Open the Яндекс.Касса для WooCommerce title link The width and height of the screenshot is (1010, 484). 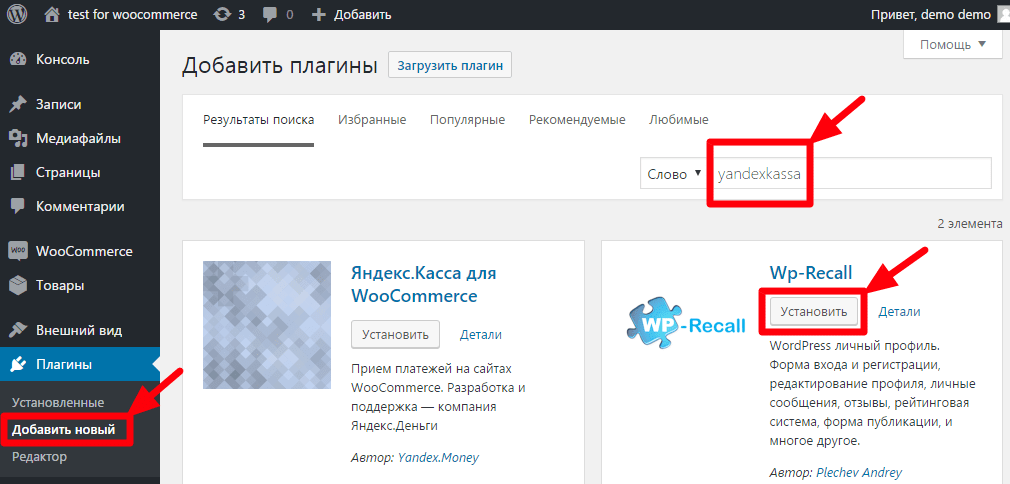(424, 284)
